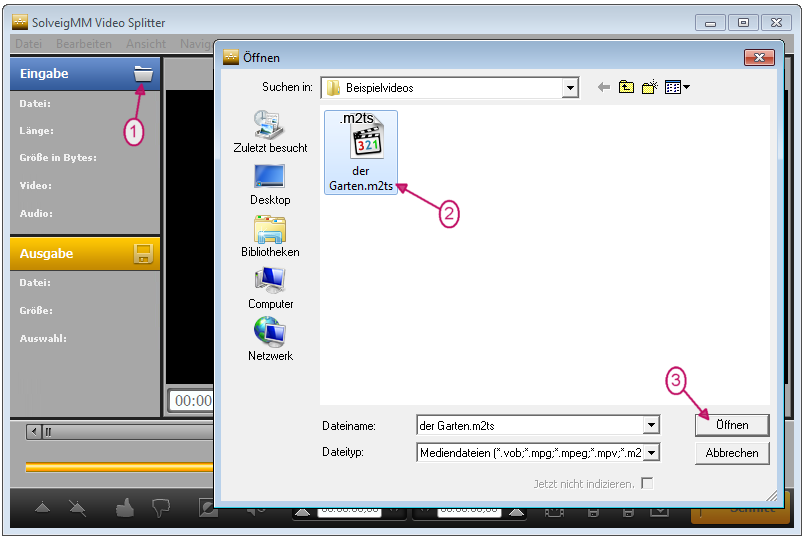This screenshot has width=805, height=539.
Task: Close the Öffnen dialog
Action: tap(759, 57)
